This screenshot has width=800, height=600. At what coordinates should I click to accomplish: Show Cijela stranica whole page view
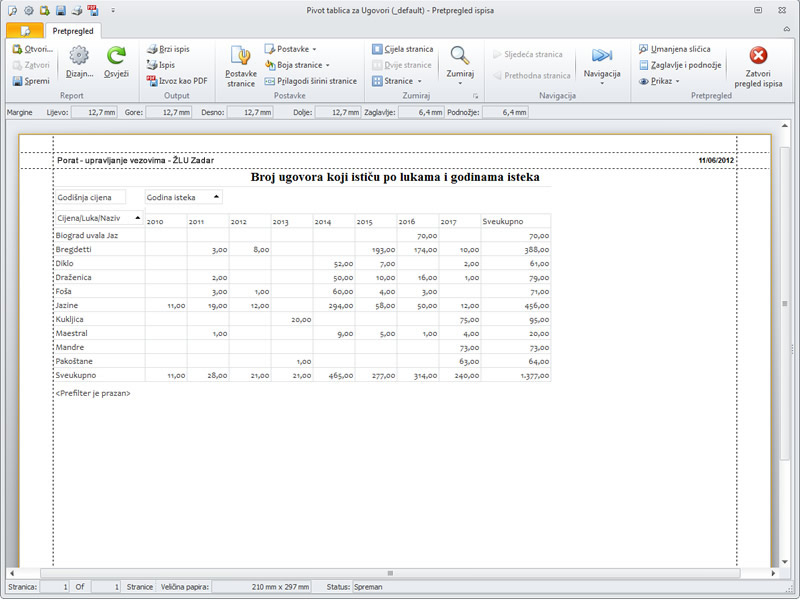[x=403, y=49]
